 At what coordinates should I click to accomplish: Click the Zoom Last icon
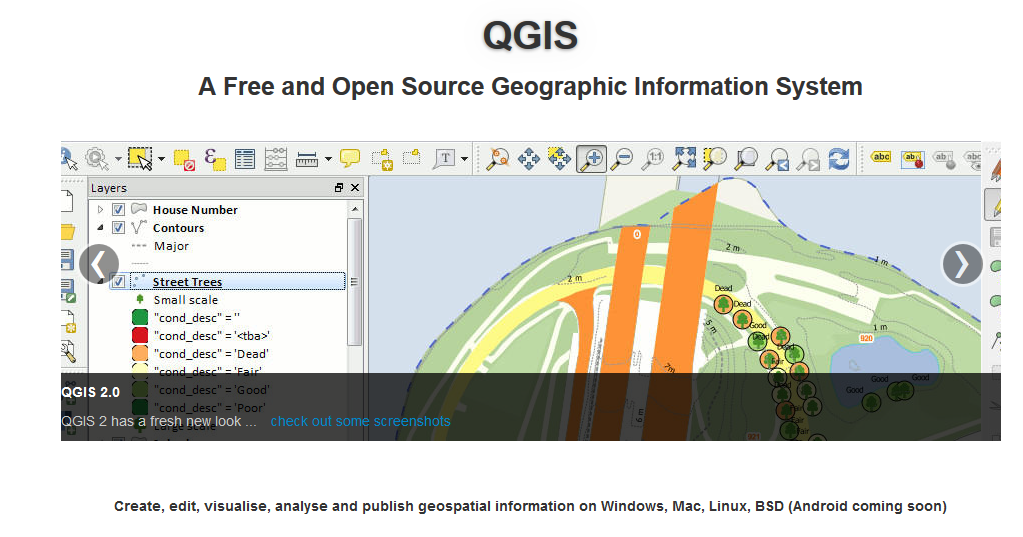(777, 159)
